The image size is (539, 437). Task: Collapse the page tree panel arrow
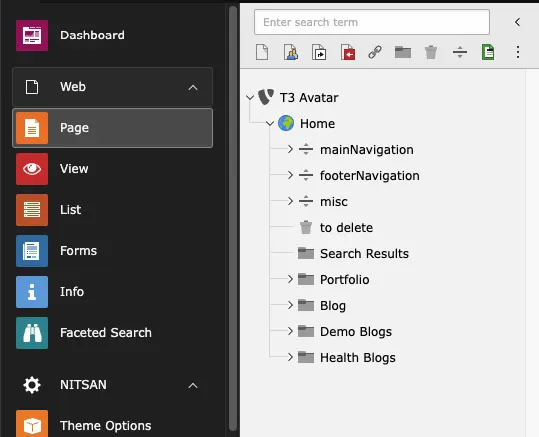coord(517,22)
